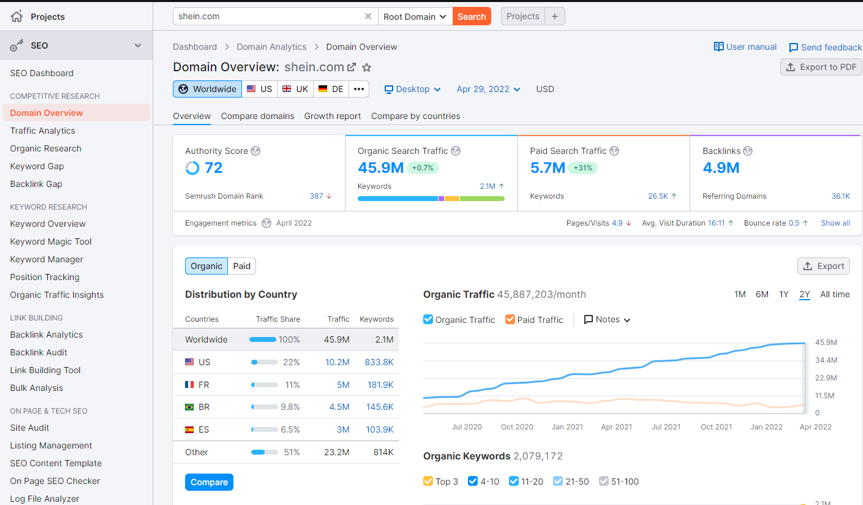Open Backlink Audit in sidebar
This screenshot has width=863, height=505.
[39, 353]
